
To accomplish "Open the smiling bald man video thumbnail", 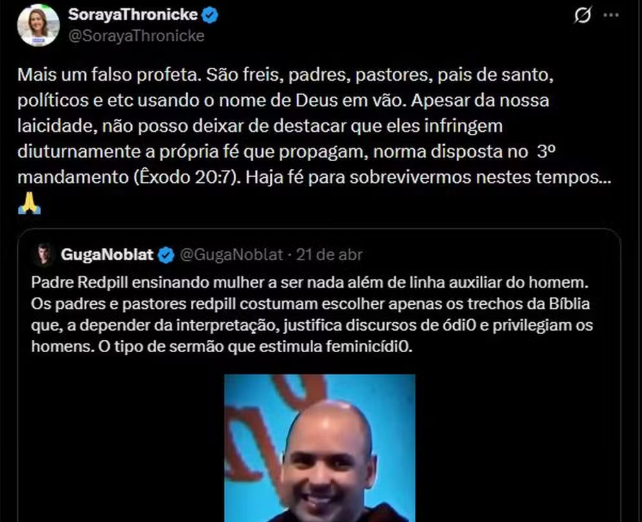I will (320, 448).
